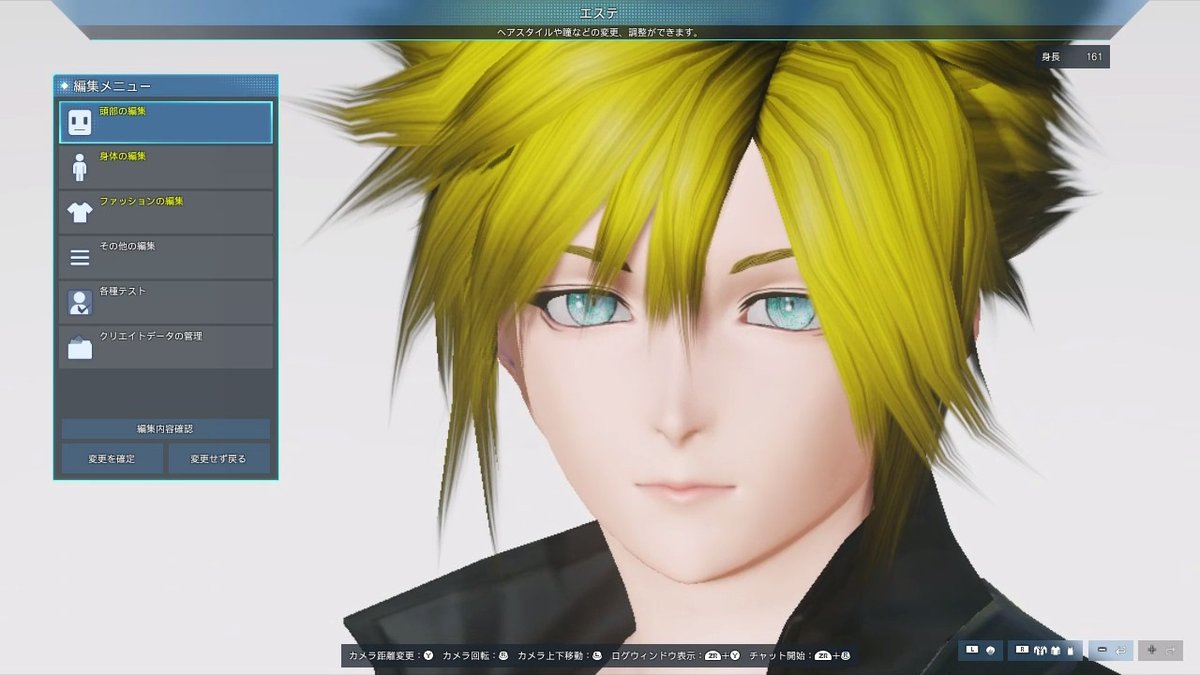Click the ヘアスタイルや瞳 description text
The height and width of the screenshot is (675, 1200).
(599, 32)
